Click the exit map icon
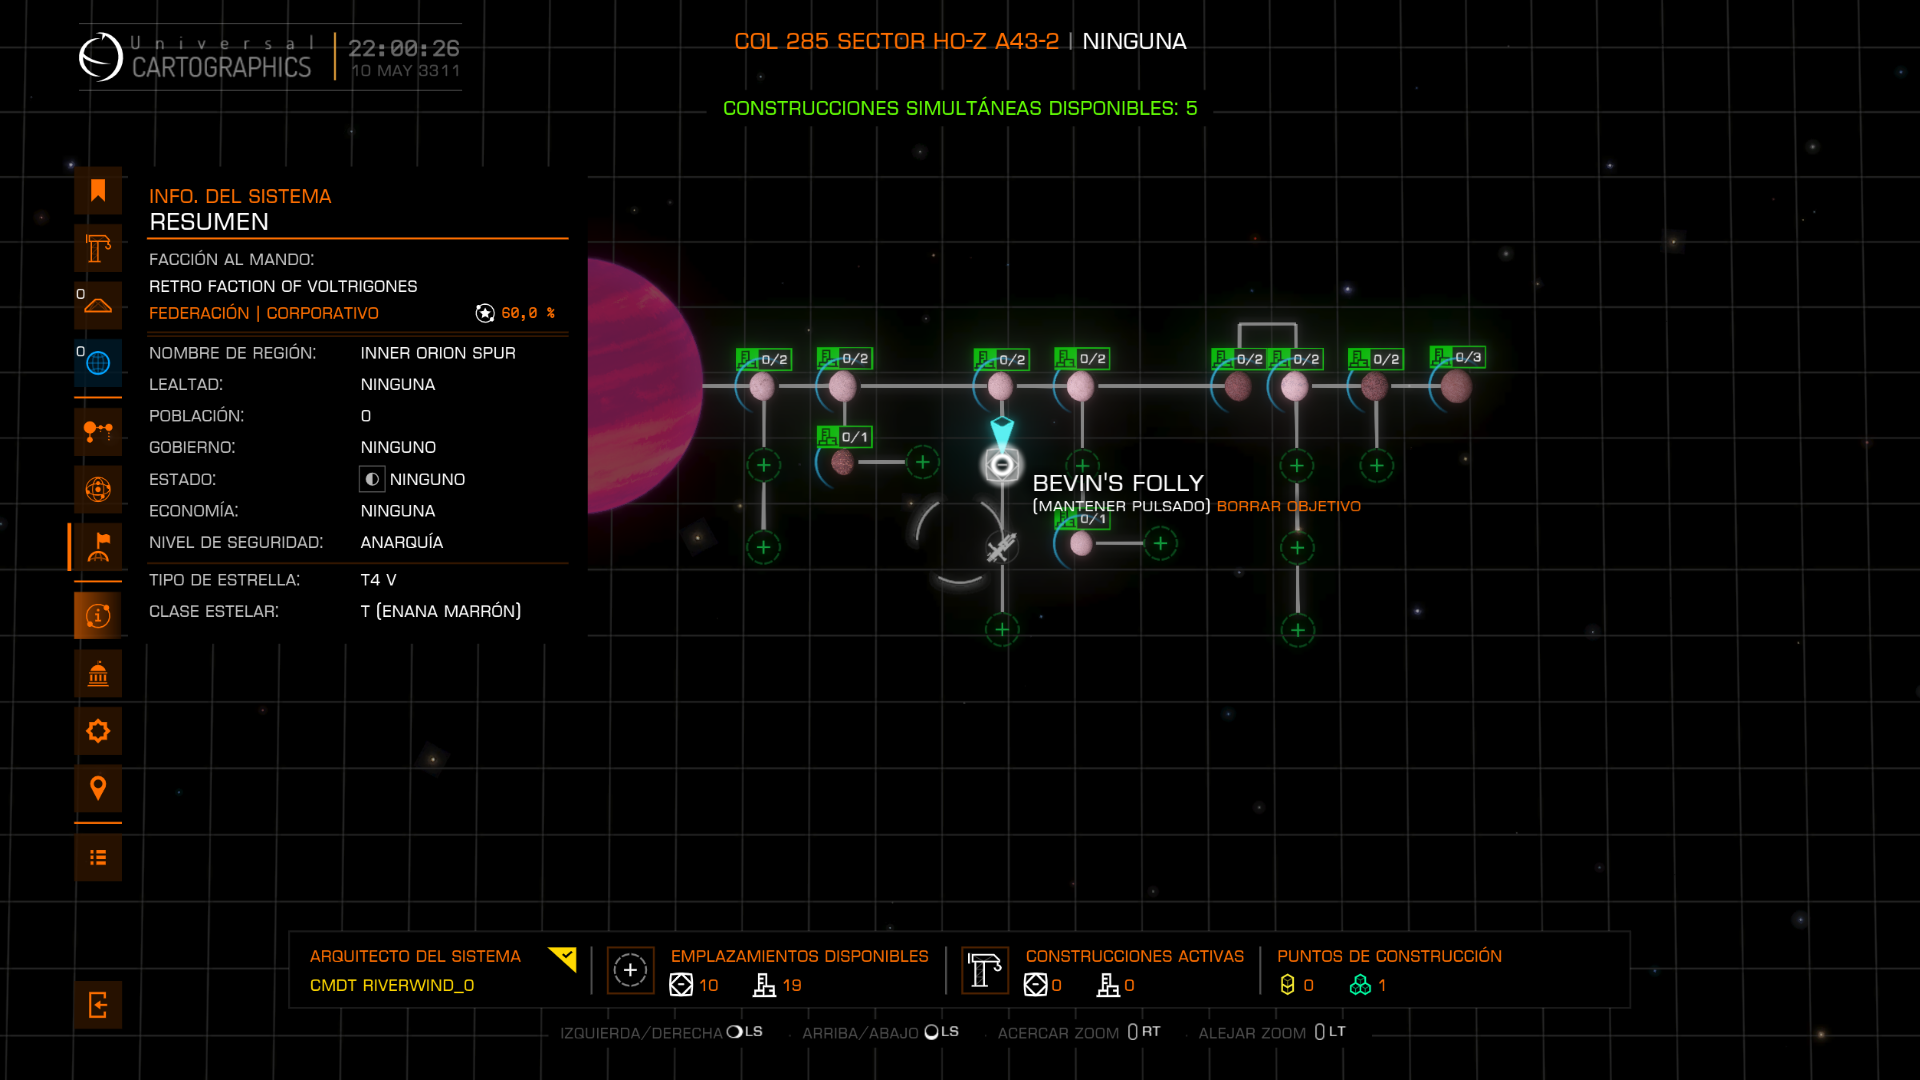The height and width of the screenshot is (1080, 1920). point(98,1005)
